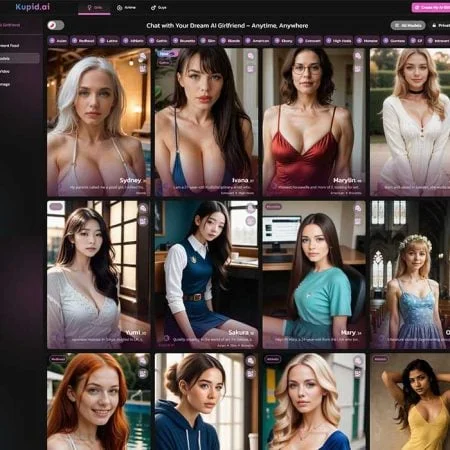Enable the Ebony filter chip
Screen dimensions: 450x450
[284, 41]
